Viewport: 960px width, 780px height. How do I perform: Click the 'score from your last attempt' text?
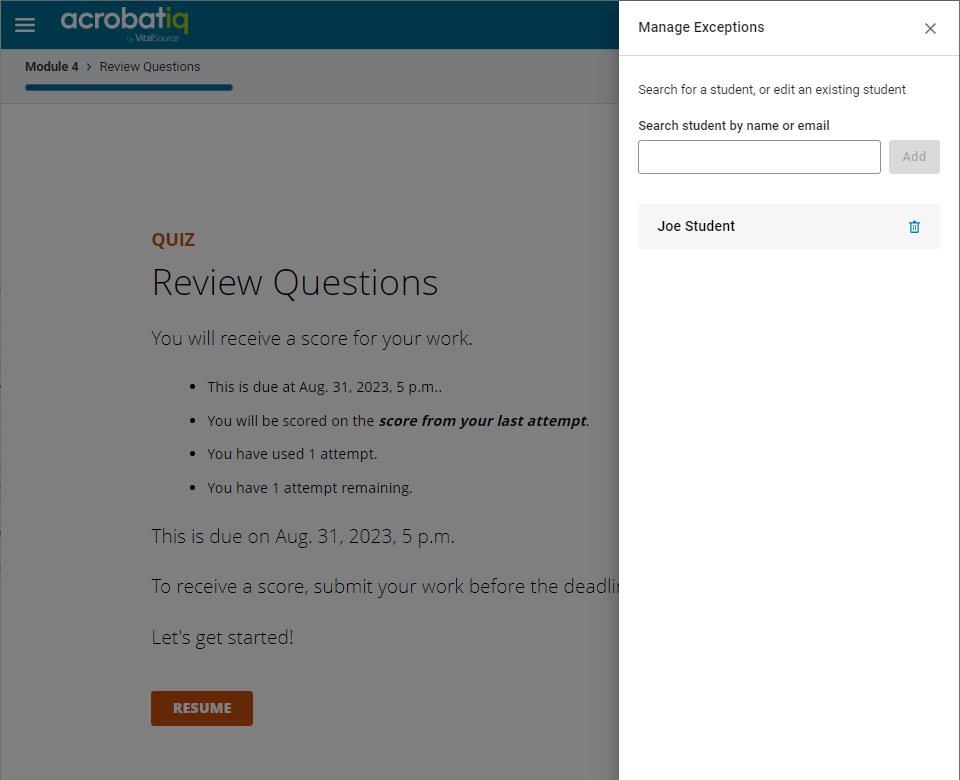coord(483,421)
